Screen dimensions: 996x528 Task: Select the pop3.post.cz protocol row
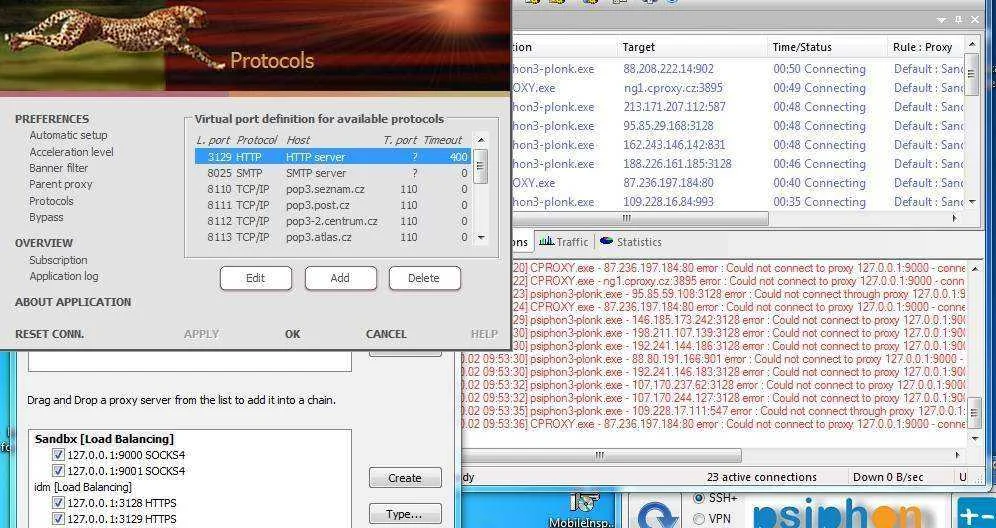coord(333,205)
